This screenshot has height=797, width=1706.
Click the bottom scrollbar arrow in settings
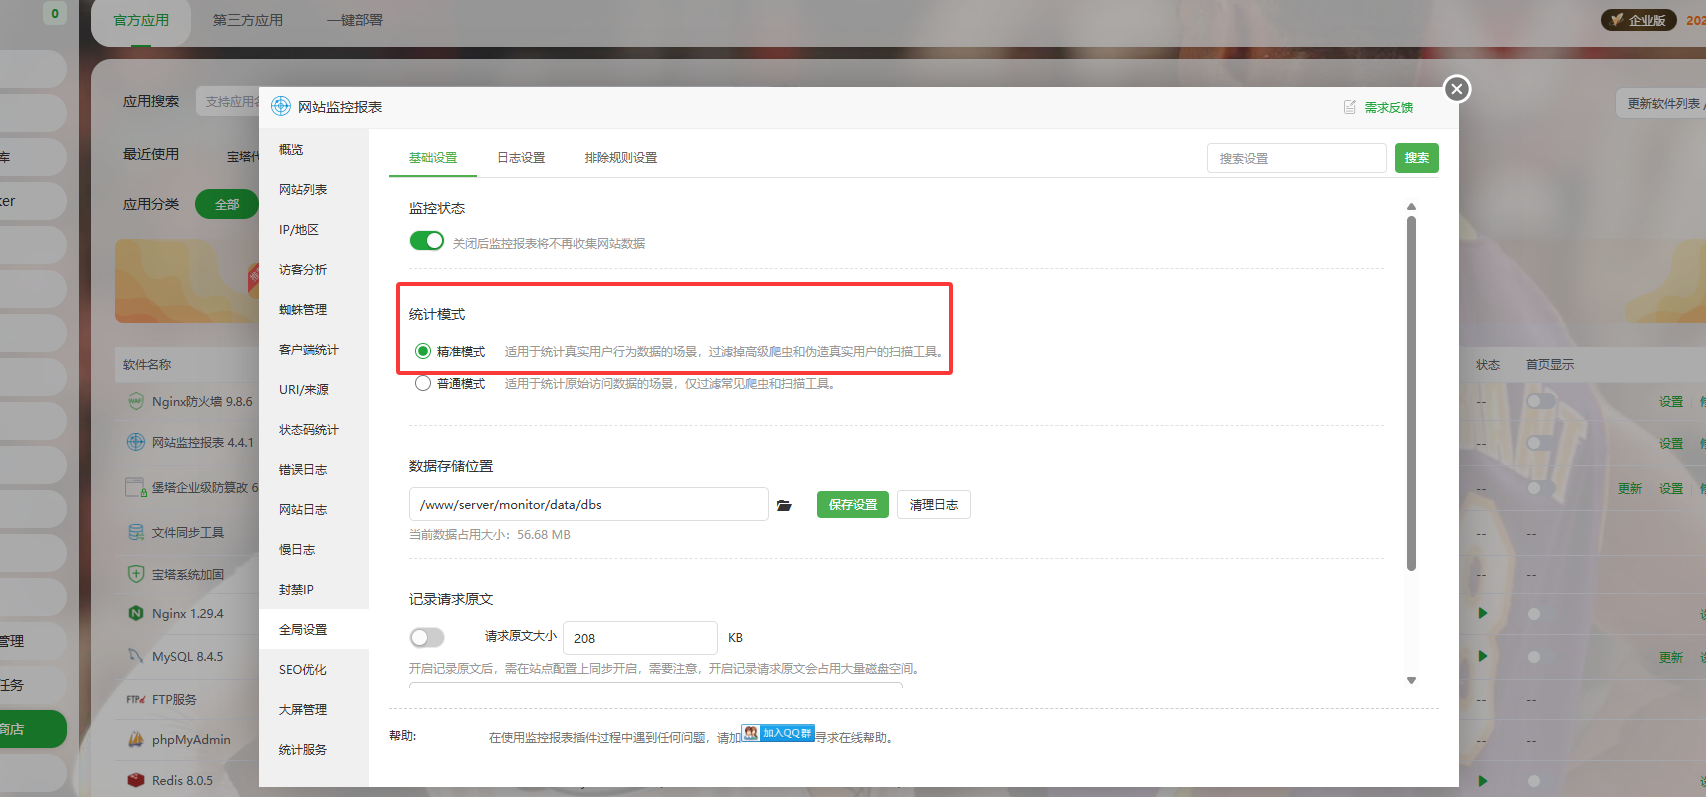tap(1412, 681)
